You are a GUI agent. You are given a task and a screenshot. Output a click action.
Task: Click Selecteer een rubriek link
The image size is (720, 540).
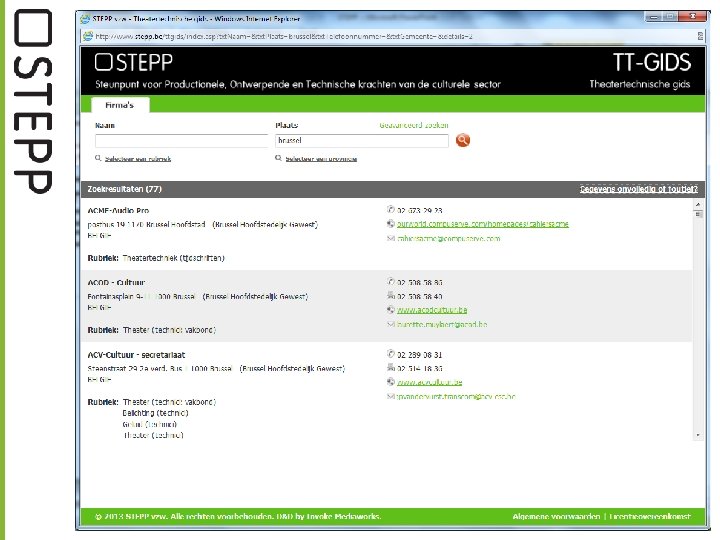click(138, 159)
